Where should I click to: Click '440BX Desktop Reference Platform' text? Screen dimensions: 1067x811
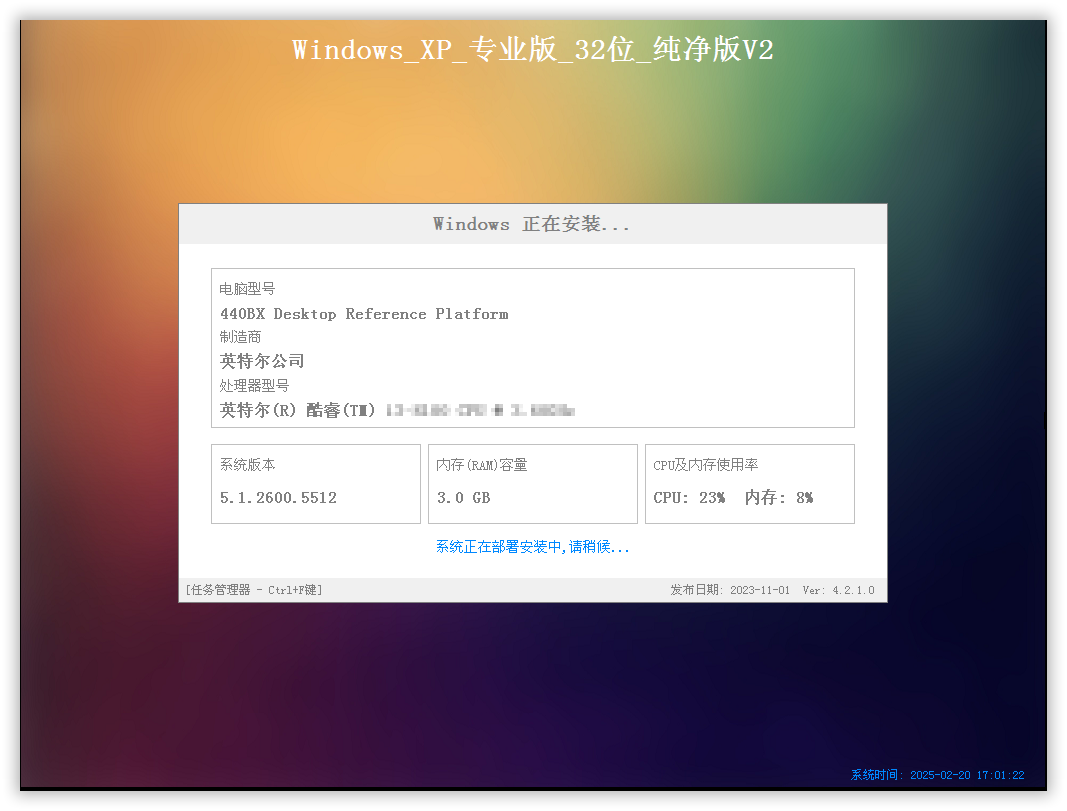tap(364, 314)
